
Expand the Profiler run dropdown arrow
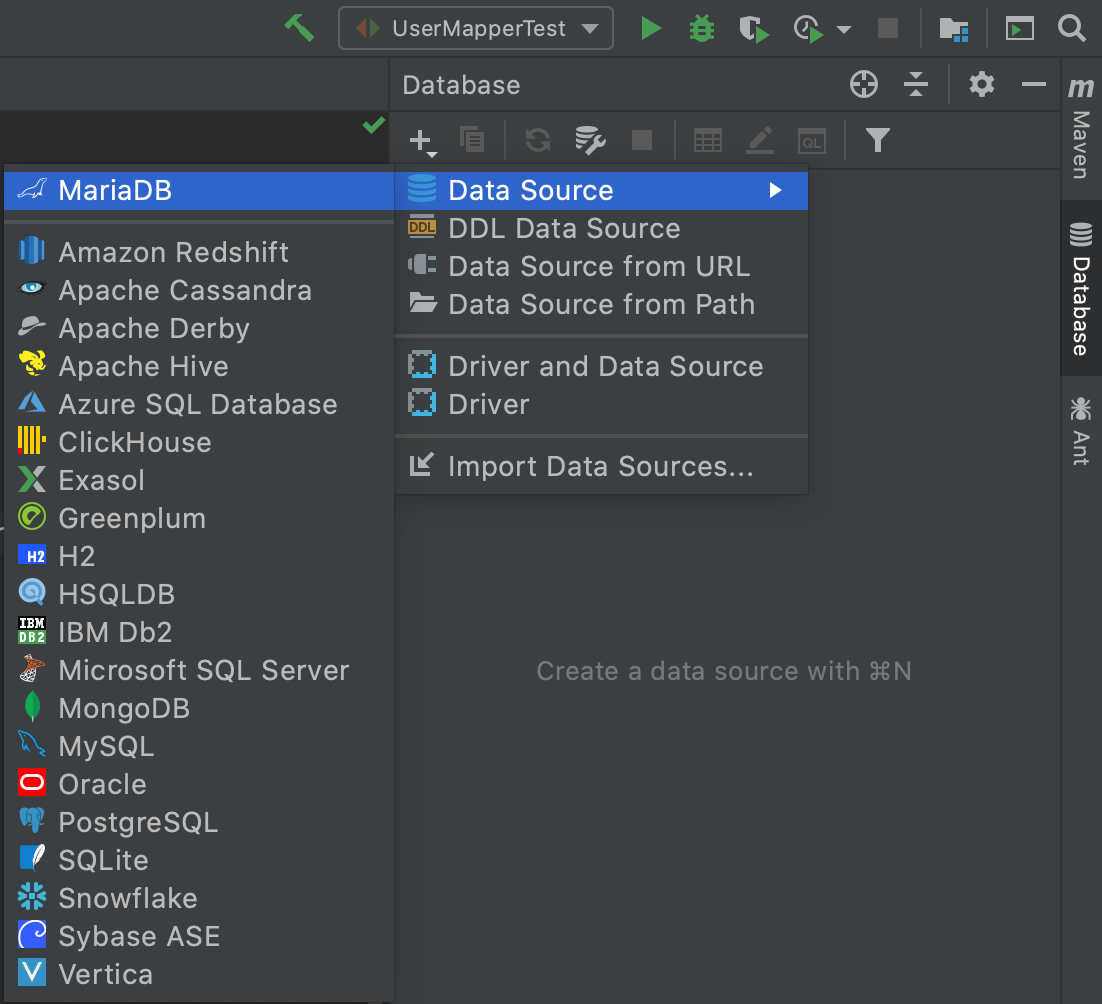pyautogui.click(x=844, y=30)
